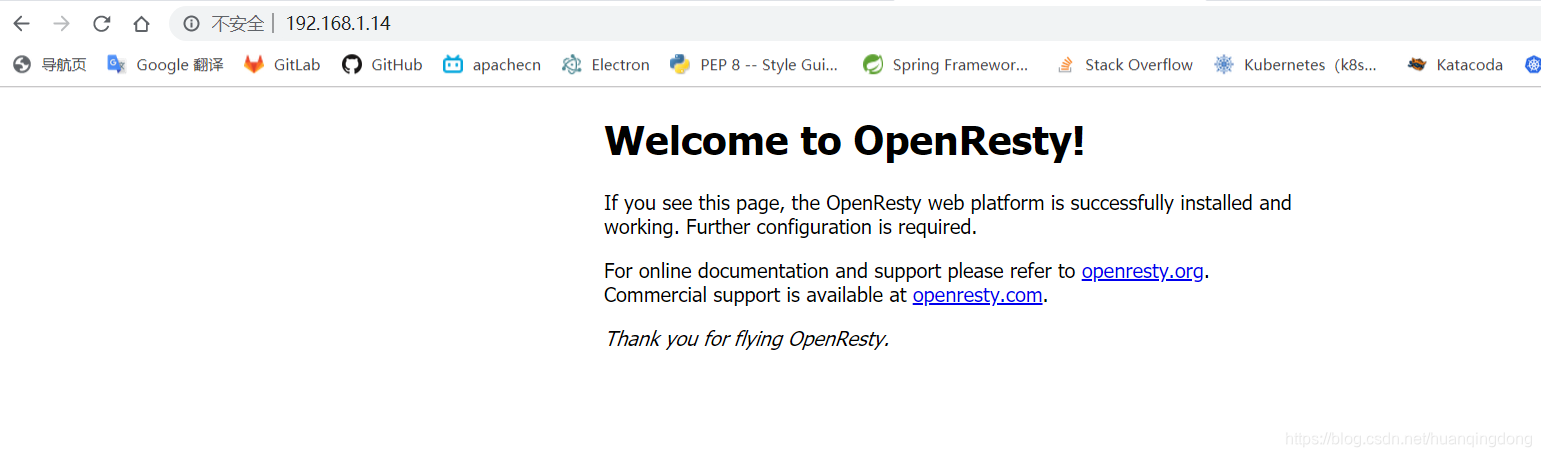Open the browser home page icon
The image size is (1541, 457).
[141, 23]
